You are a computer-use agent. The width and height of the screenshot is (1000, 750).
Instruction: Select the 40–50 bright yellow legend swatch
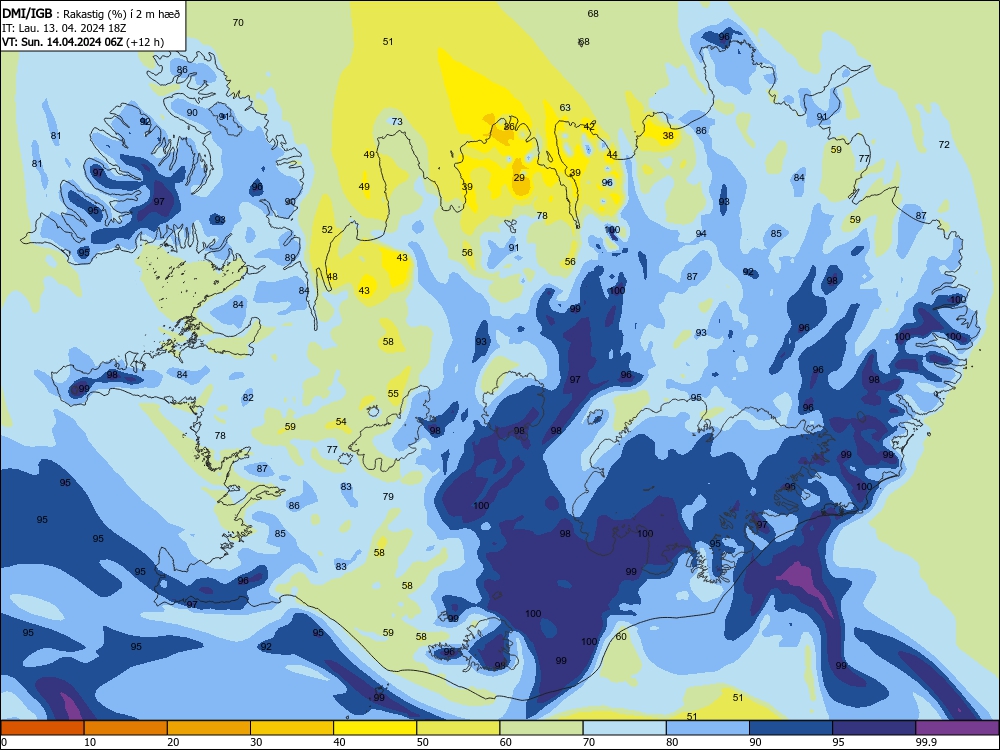(x=375, y=728)
